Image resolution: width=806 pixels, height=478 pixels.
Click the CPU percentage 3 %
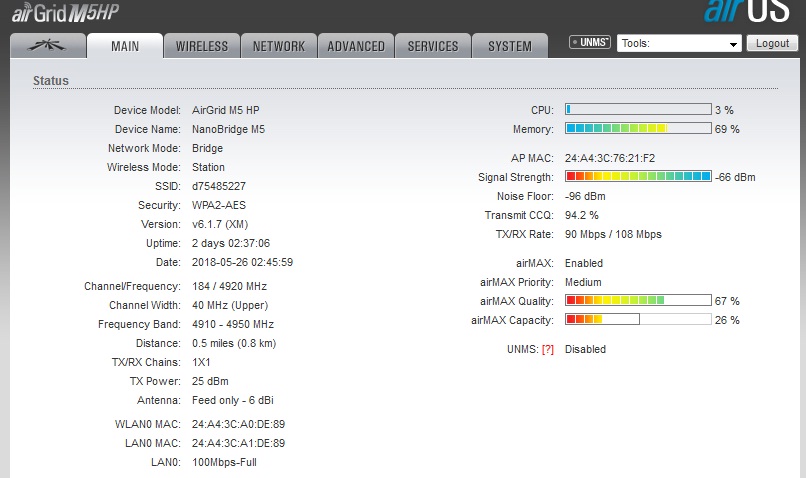pos(724,110)
